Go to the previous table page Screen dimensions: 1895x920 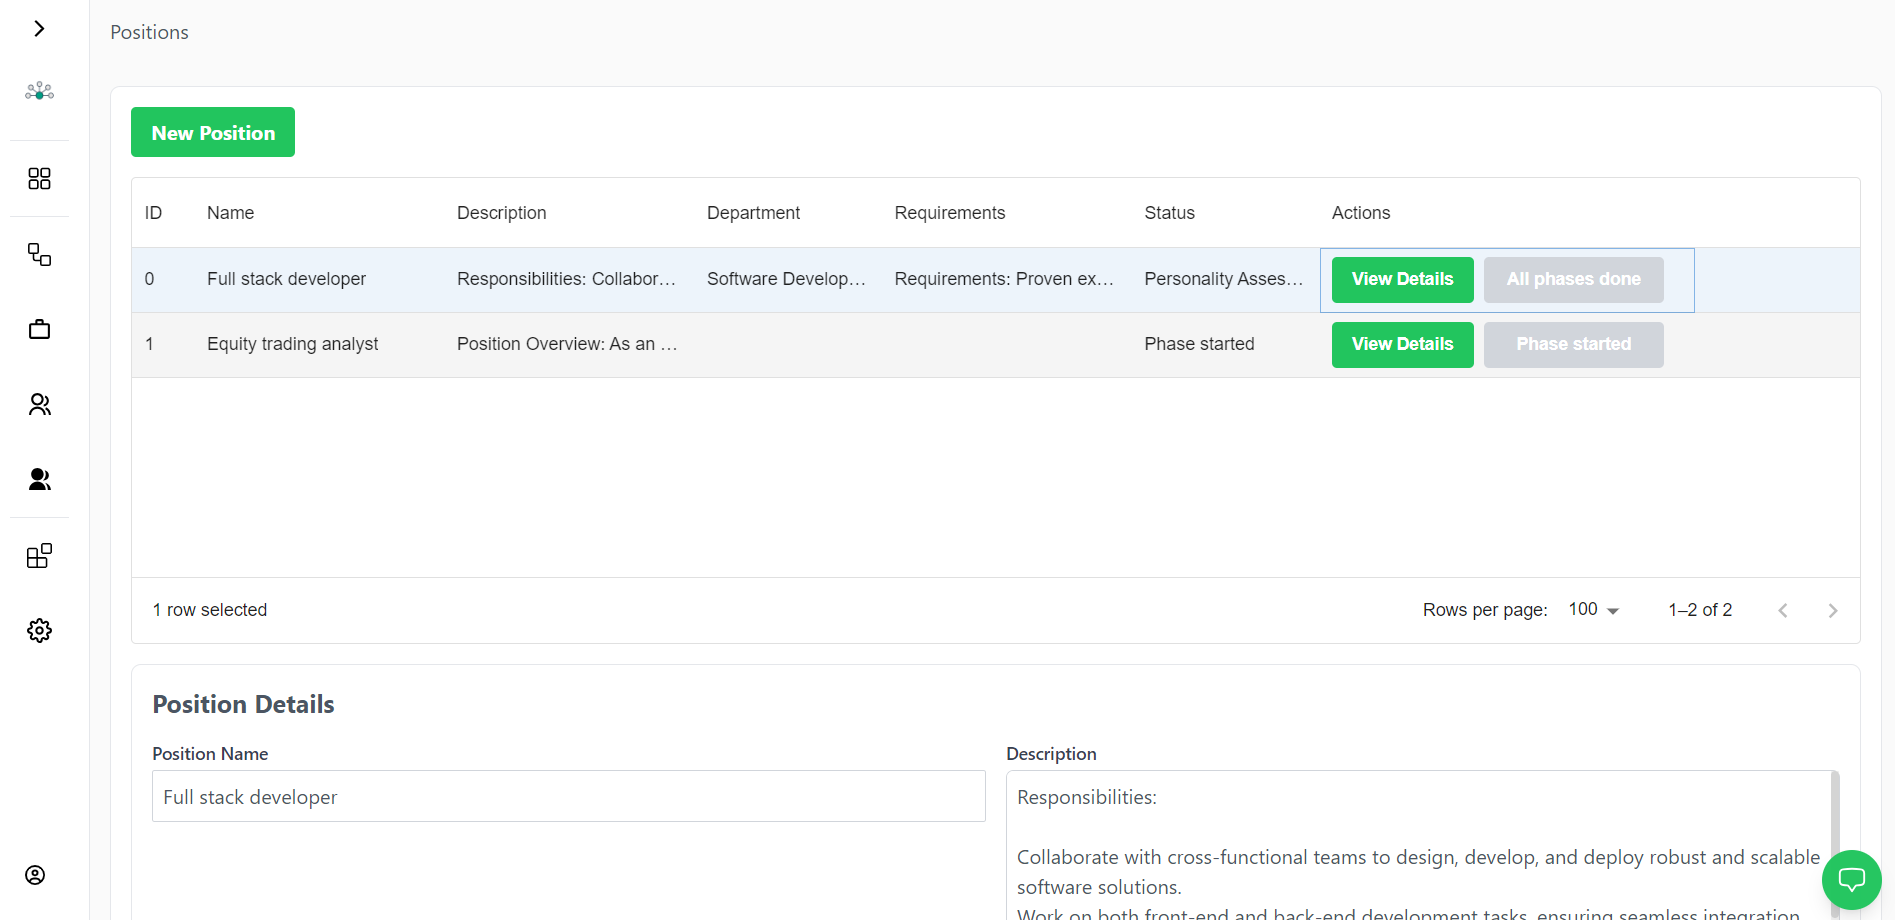point(1783,611)
